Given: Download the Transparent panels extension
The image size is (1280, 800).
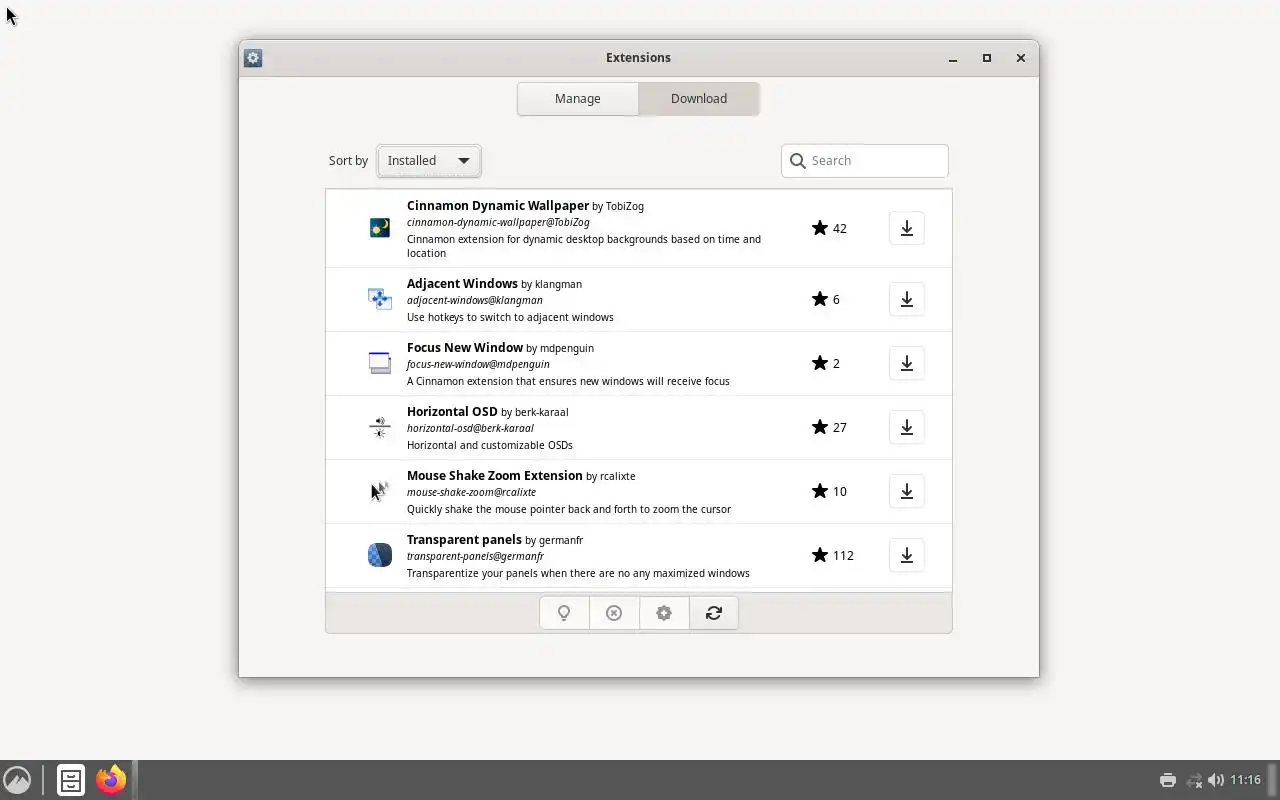Looking at the screenshot, I should pos(906,555).
